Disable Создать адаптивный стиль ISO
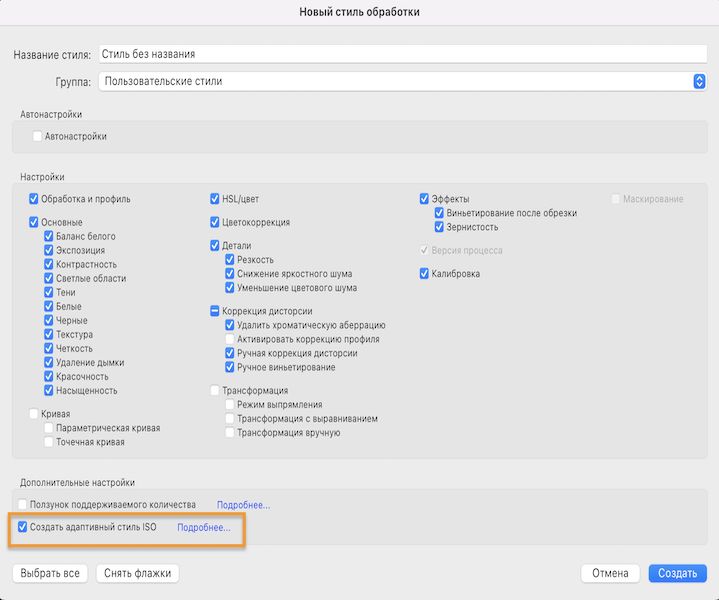This screenshot has width=719, height=600. (x=23, y=527)
